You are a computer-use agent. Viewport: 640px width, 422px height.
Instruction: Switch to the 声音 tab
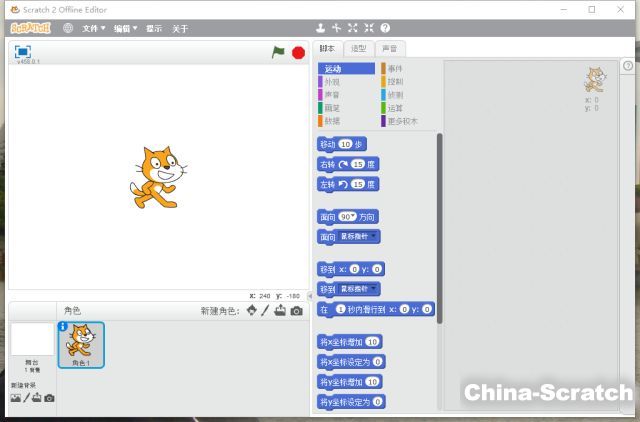coord(389,48)
